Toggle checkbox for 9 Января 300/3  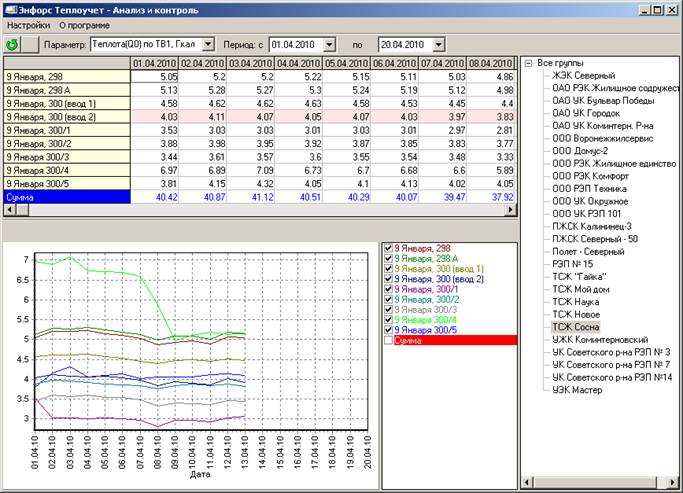coord(389,310)
